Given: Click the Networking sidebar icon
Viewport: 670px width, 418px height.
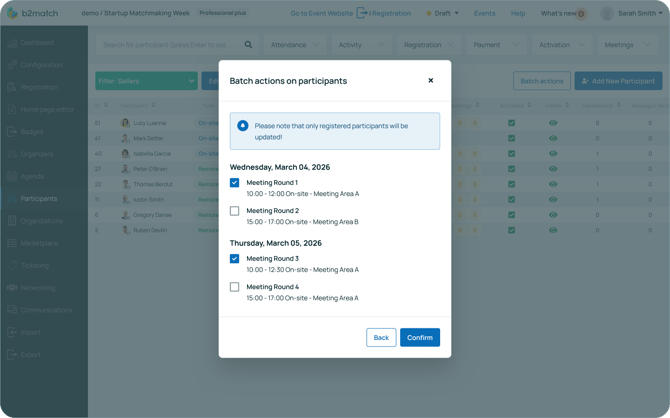Looking at the screenshot, I should [x=12, y=288].
